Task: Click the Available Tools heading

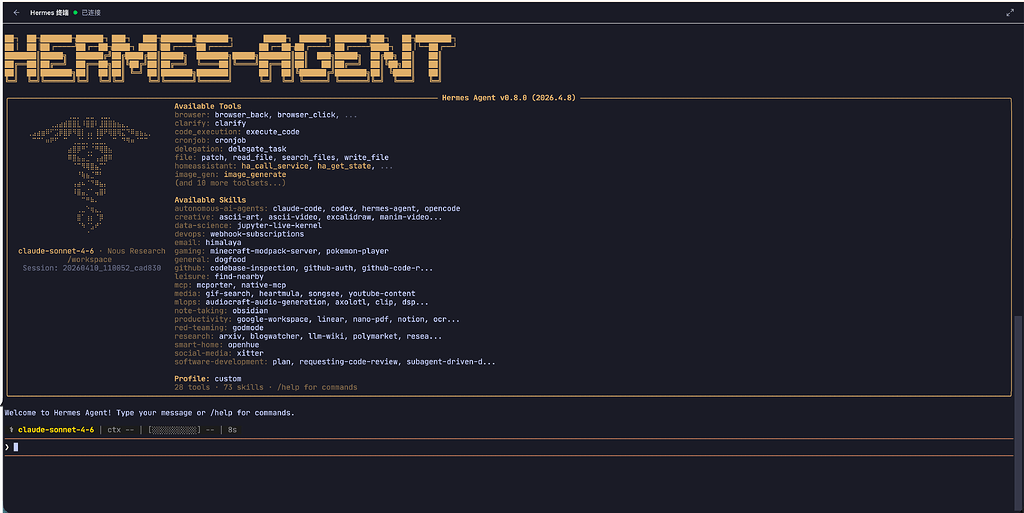Action: pyautogui.click(x=208, y=106)
